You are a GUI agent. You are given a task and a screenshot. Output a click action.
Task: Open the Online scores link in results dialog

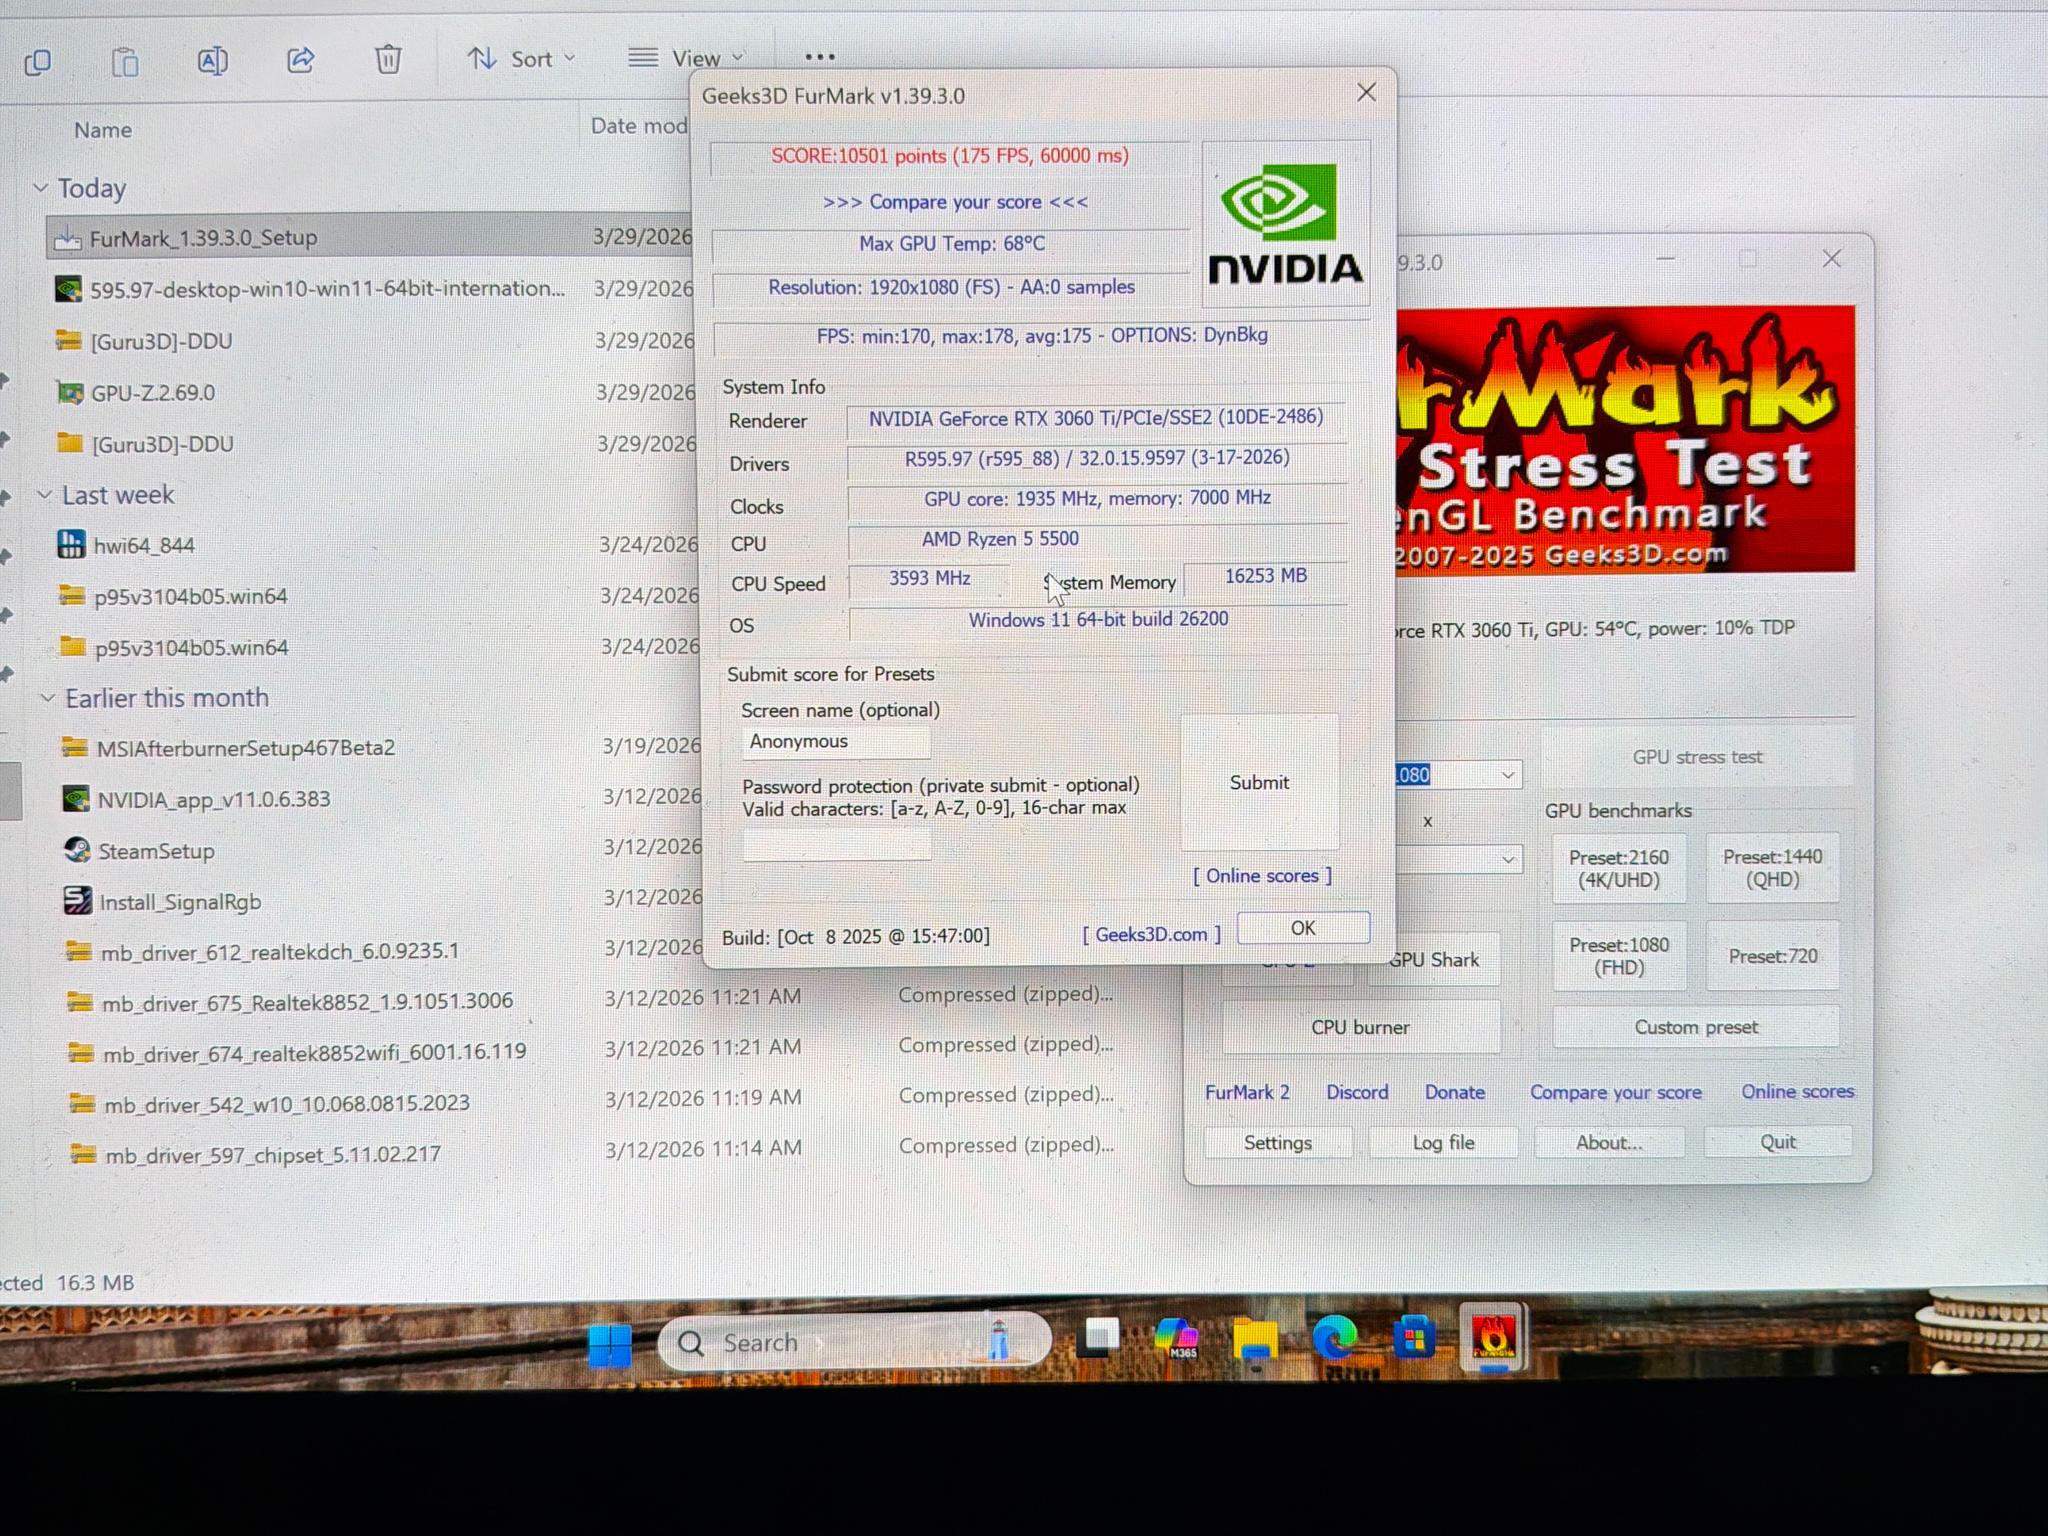pyautogui.click(x=1262, y=876)
